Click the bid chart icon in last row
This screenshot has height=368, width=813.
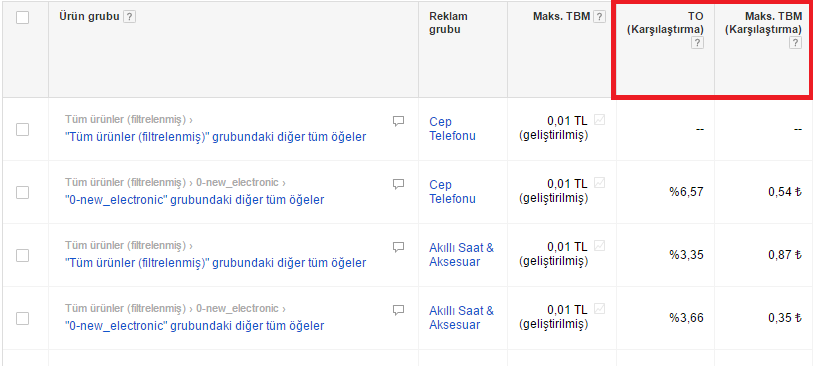[599, 309]
